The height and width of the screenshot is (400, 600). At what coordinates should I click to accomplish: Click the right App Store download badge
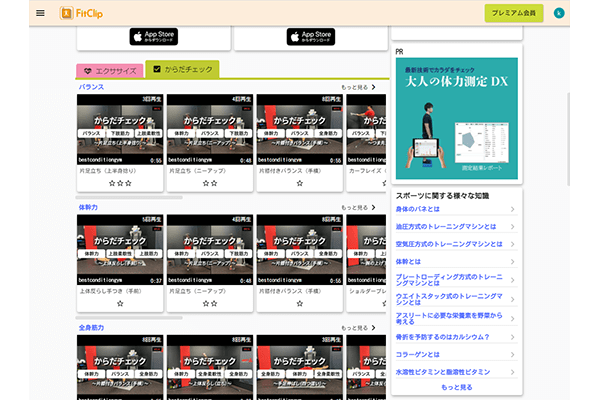[x=311, y=36]
